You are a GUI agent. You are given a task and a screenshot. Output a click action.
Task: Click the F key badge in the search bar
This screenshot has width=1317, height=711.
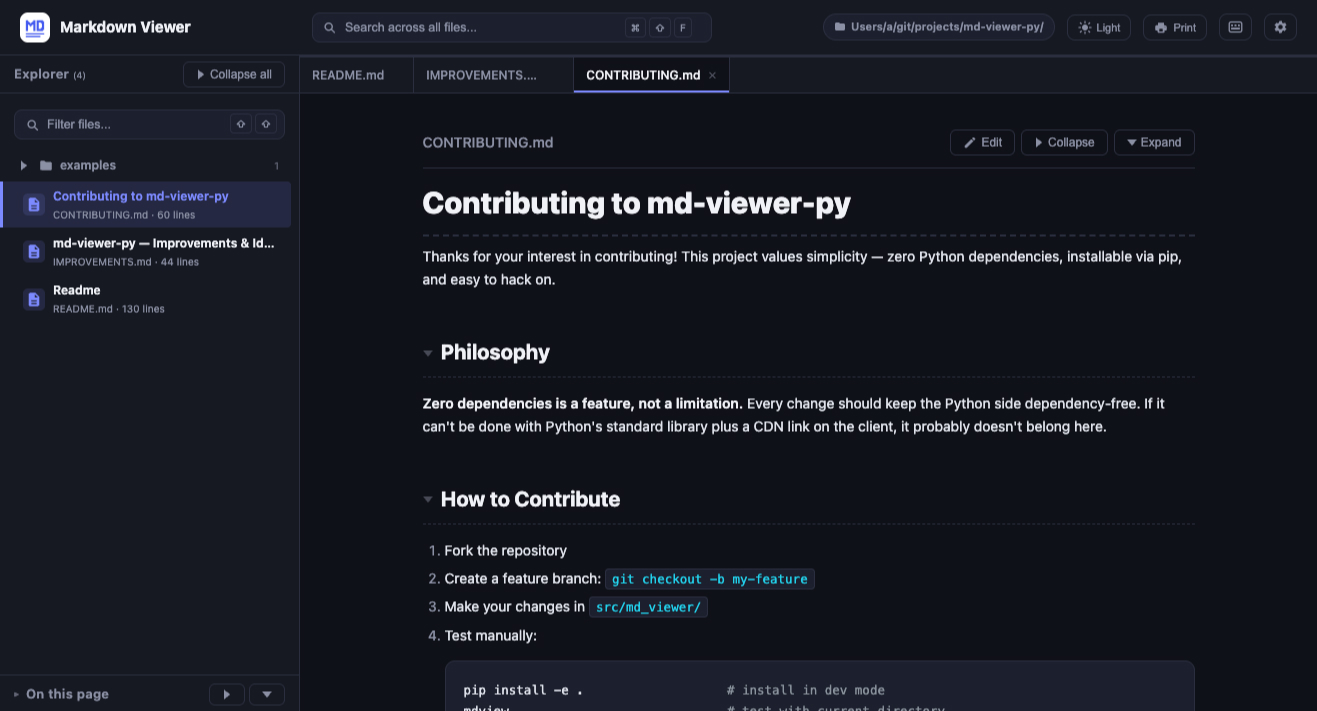tap(683, 28)
